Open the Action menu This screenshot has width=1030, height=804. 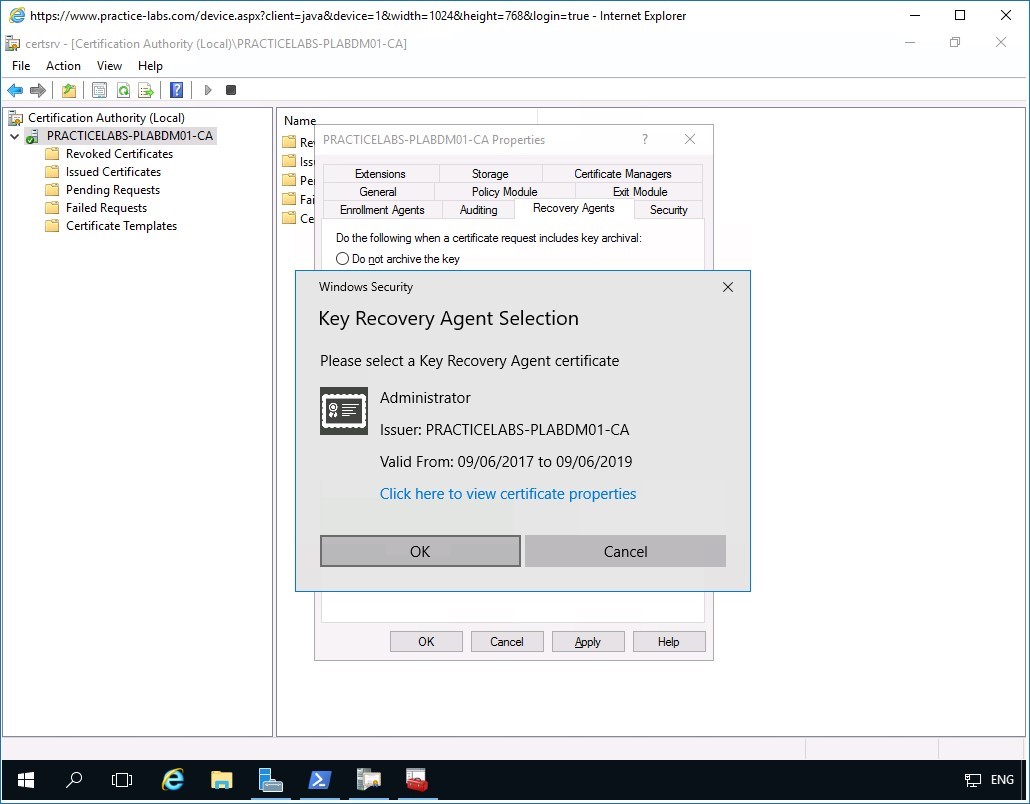click(x=63, y=66)
